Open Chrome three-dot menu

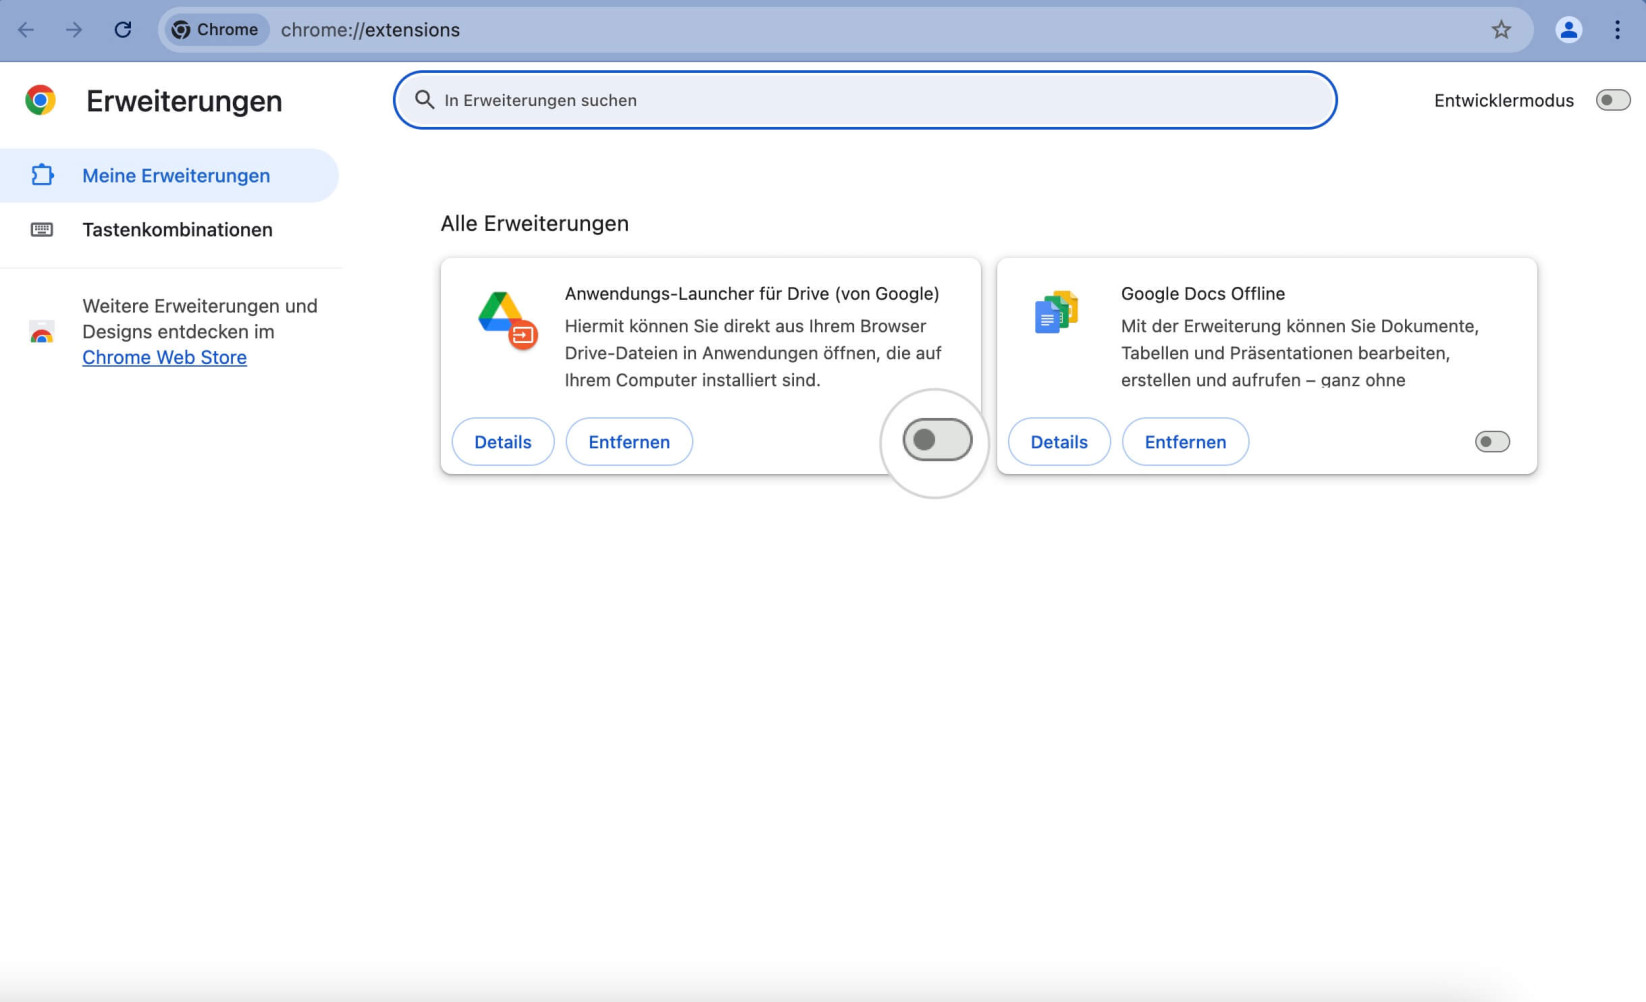[1617, 30]
